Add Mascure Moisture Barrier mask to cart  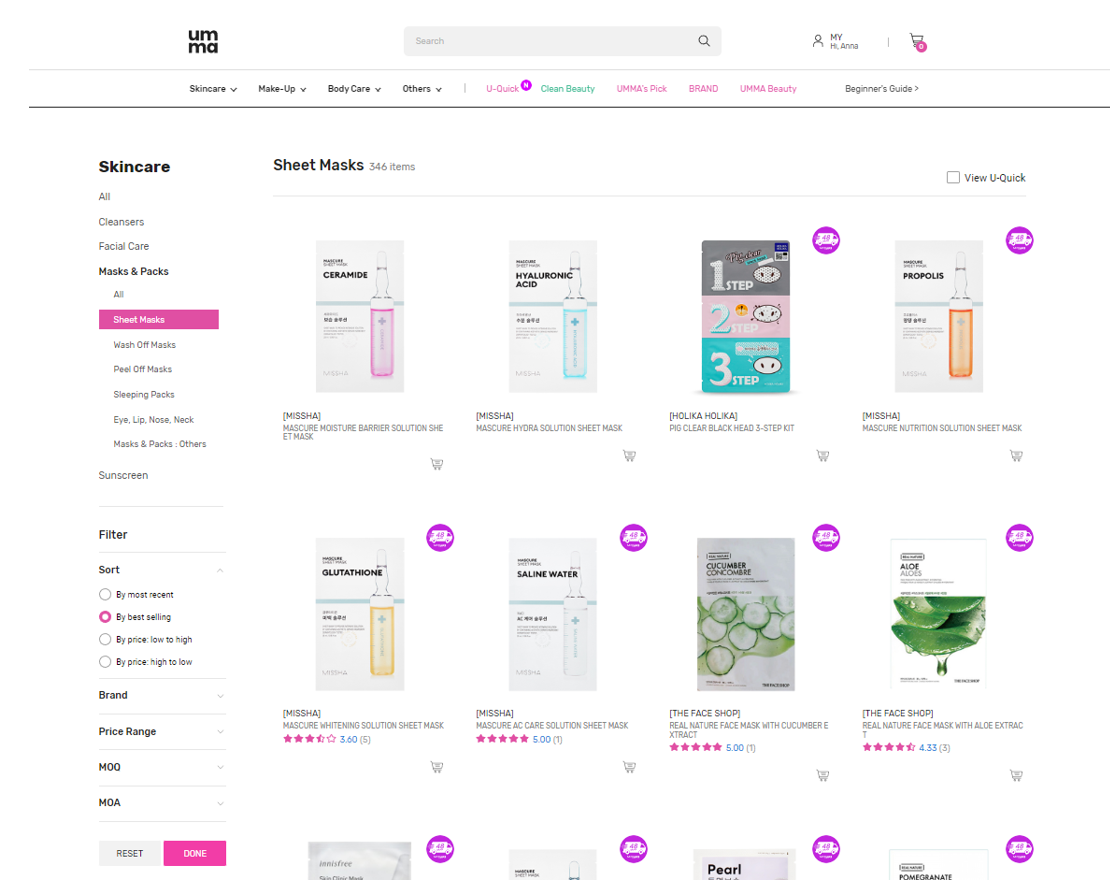437,464
